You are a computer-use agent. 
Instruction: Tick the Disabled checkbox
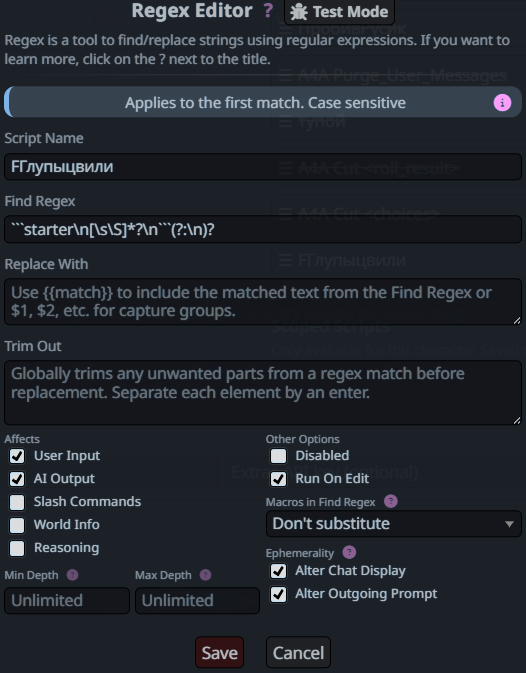coord(278,456)
